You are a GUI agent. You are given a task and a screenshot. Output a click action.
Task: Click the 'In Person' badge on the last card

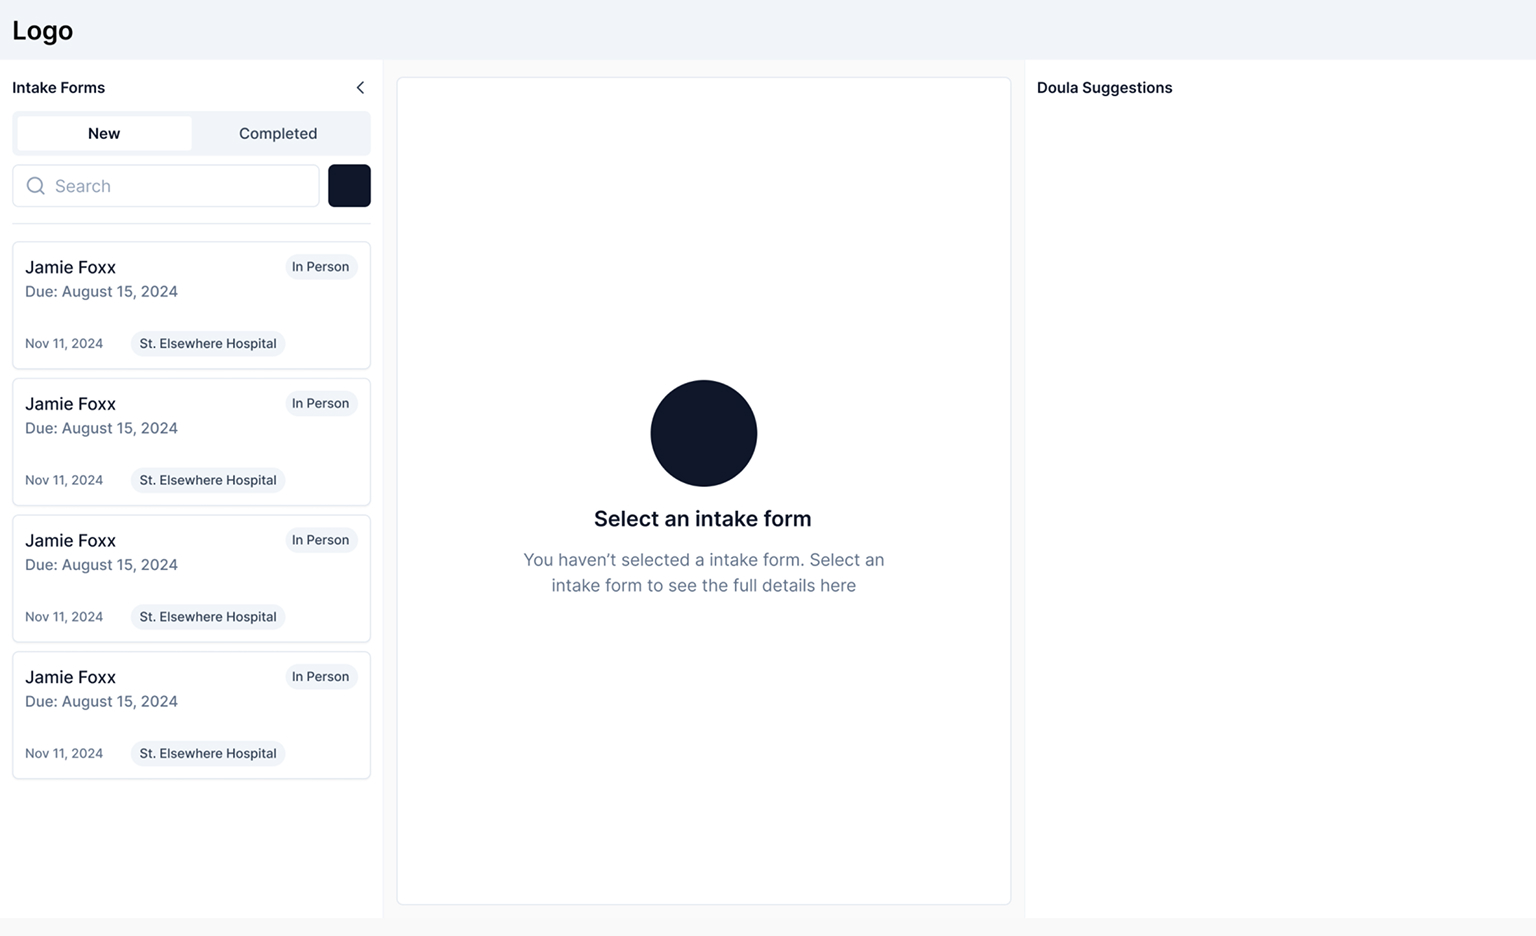(x=320, y=676)
